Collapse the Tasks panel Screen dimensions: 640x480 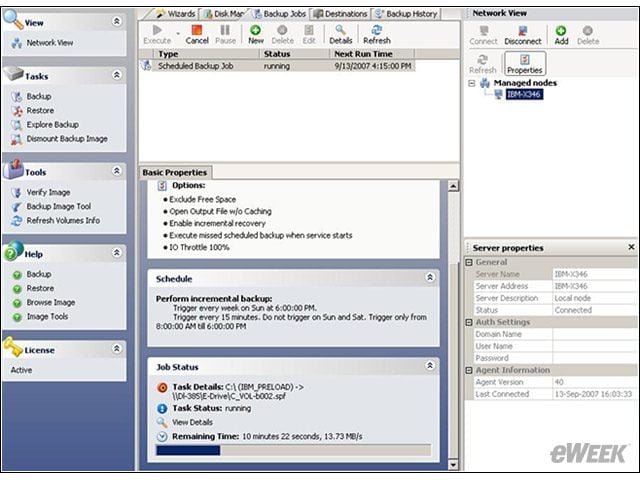coord(117,75)
